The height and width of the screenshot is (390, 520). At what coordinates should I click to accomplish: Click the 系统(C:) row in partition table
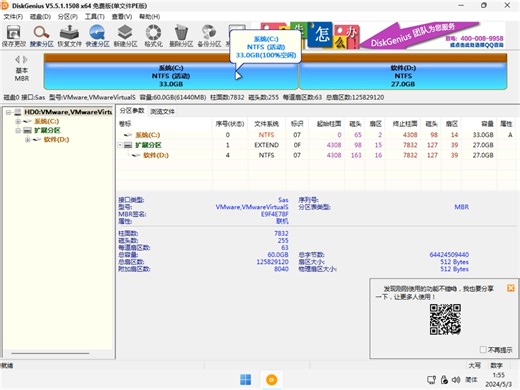coord(317,135)
